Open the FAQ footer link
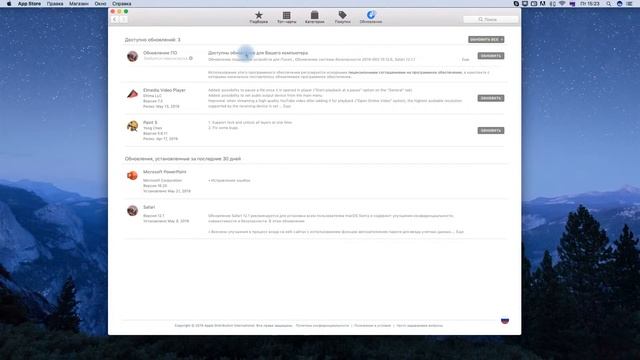This screenshot has height=360, width=640. coord(420,326)
